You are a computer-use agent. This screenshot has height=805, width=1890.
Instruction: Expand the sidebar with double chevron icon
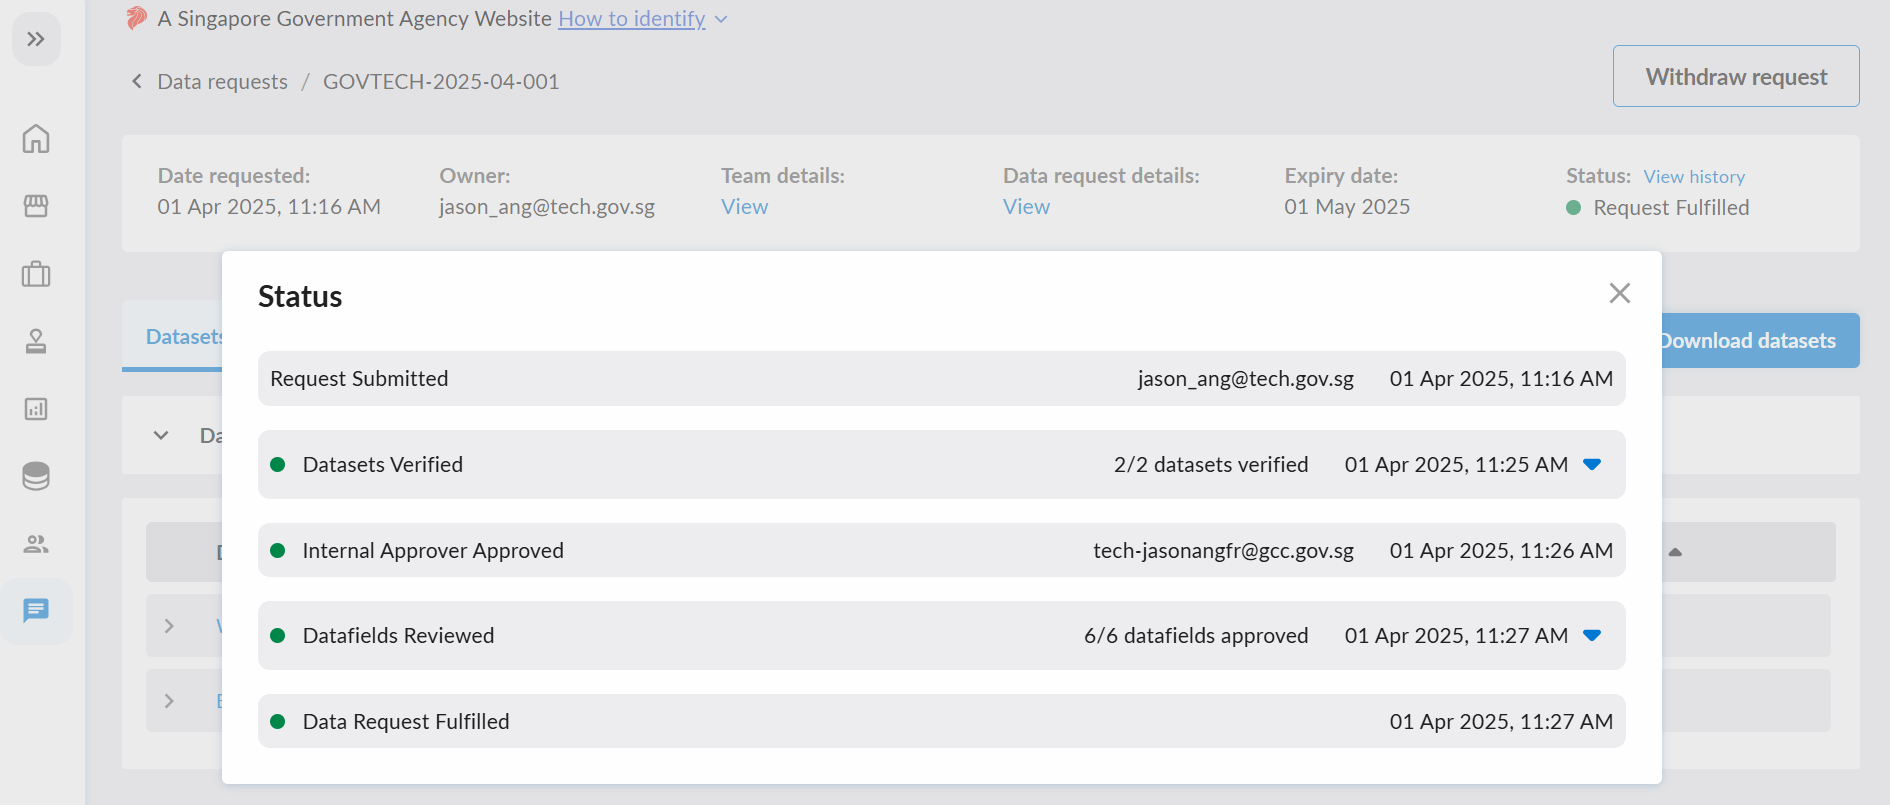click(36, 39)
